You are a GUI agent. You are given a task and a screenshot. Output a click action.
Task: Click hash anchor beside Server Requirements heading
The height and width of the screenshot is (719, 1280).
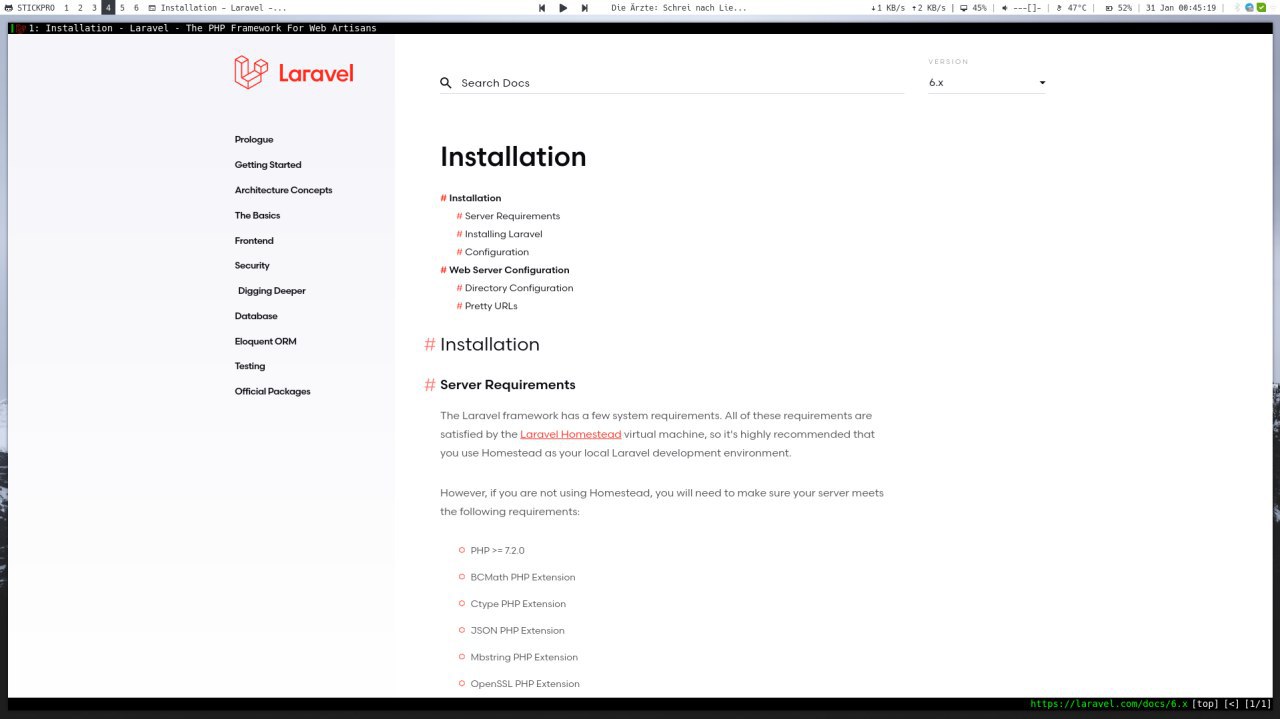click(430, 385)
